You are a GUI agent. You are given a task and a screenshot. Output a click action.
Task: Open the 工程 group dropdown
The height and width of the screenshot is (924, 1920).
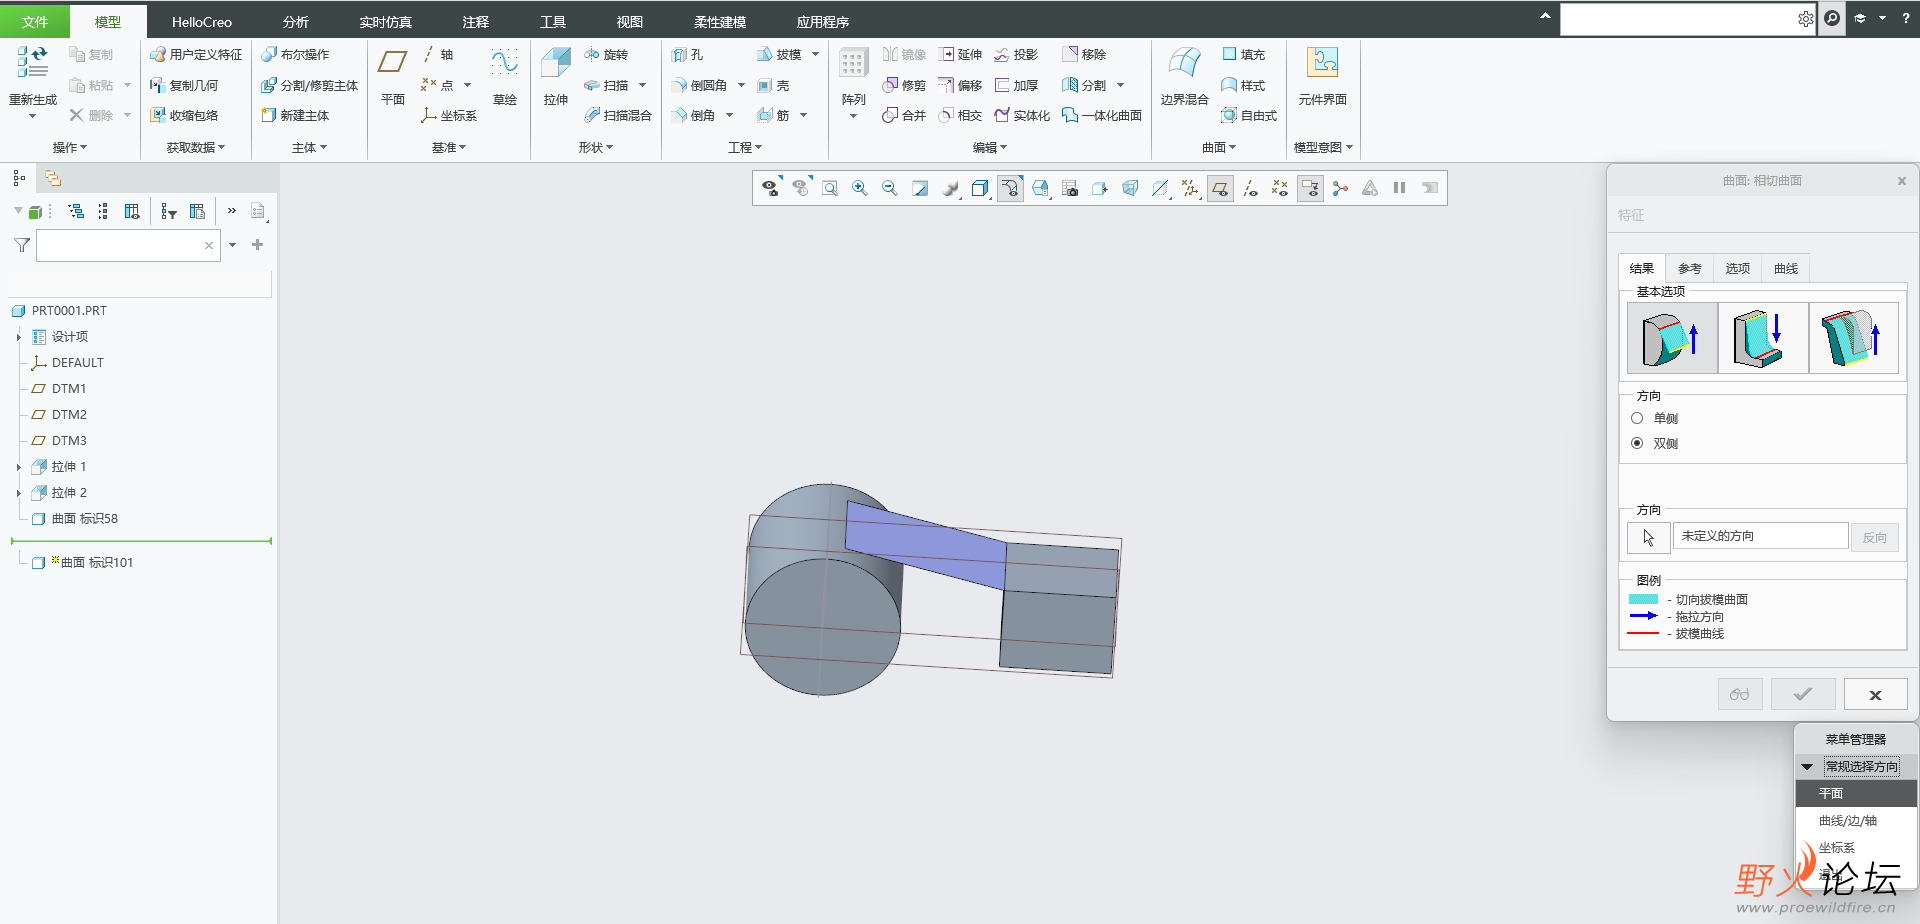tap(745, 147)
